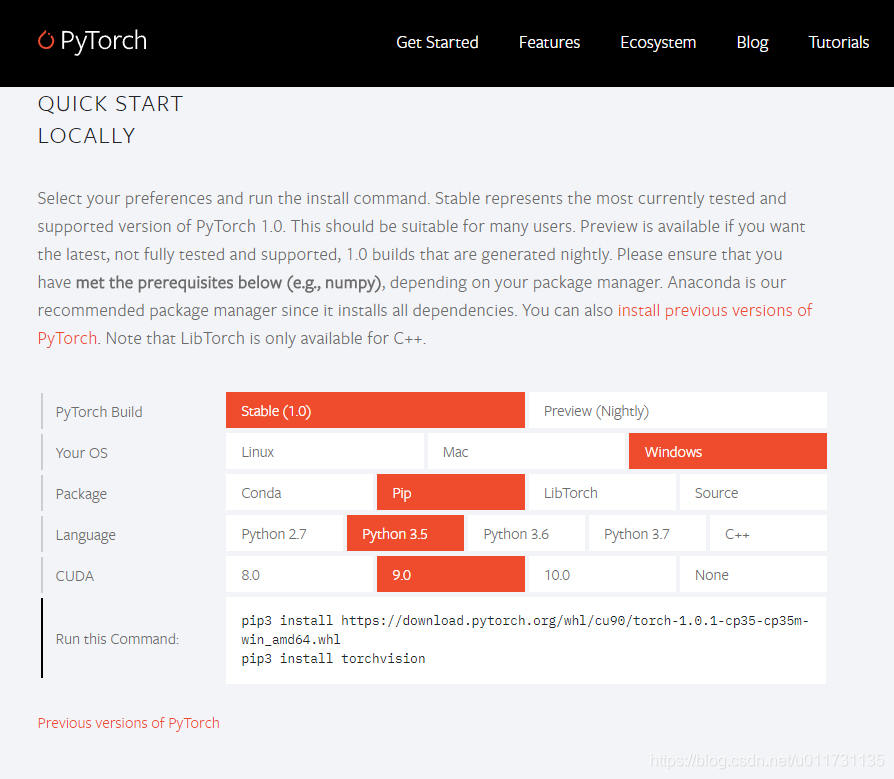Image resolution: width=894 pixels, height=779 pixels.
Task: Select the LibTorch package option
Action: [x=602, y=492]
